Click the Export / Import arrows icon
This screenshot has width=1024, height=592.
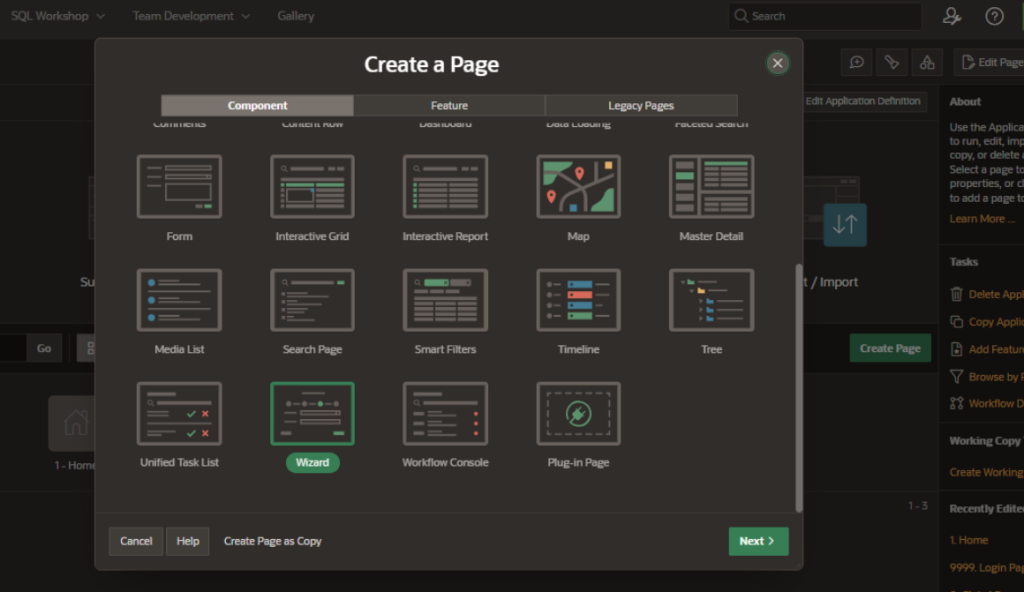pos(845,225)
